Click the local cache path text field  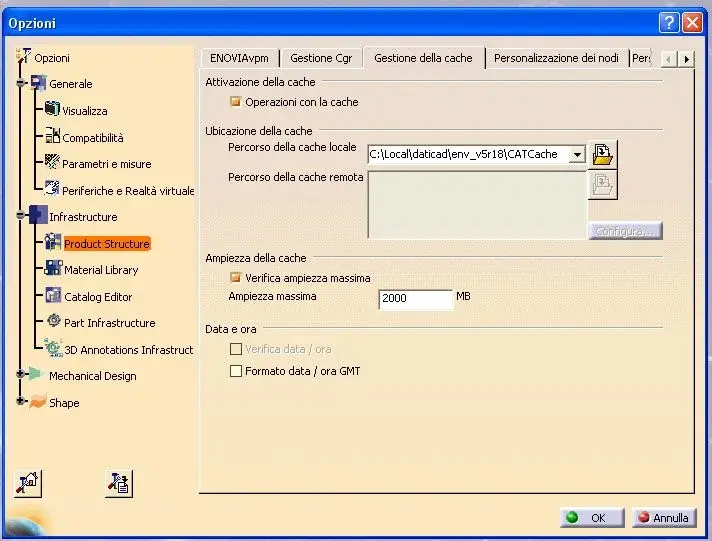(x=469, y=154)
